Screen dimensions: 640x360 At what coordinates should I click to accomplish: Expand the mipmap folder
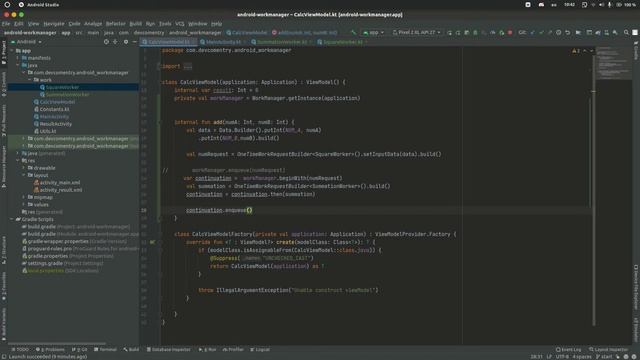click(x=24, y=197)
